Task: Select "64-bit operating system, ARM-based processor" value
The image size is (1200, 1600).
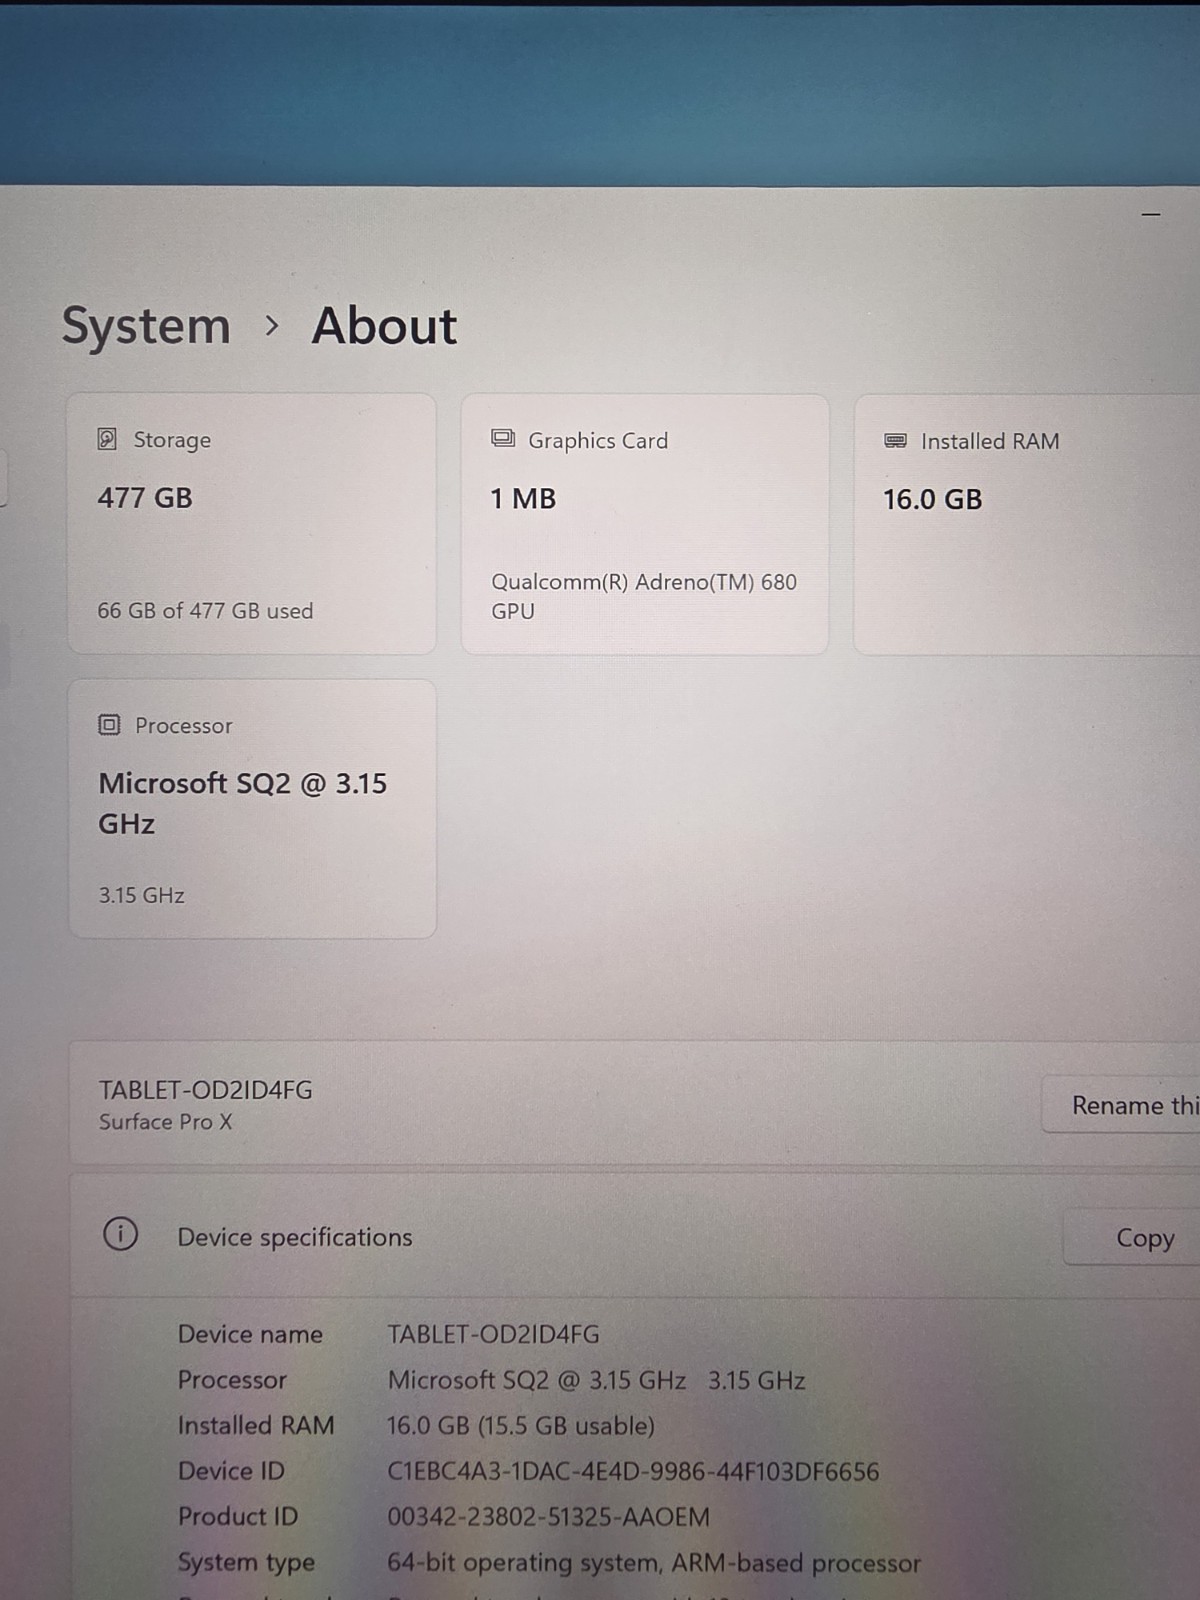Action: pos(654,1563)
